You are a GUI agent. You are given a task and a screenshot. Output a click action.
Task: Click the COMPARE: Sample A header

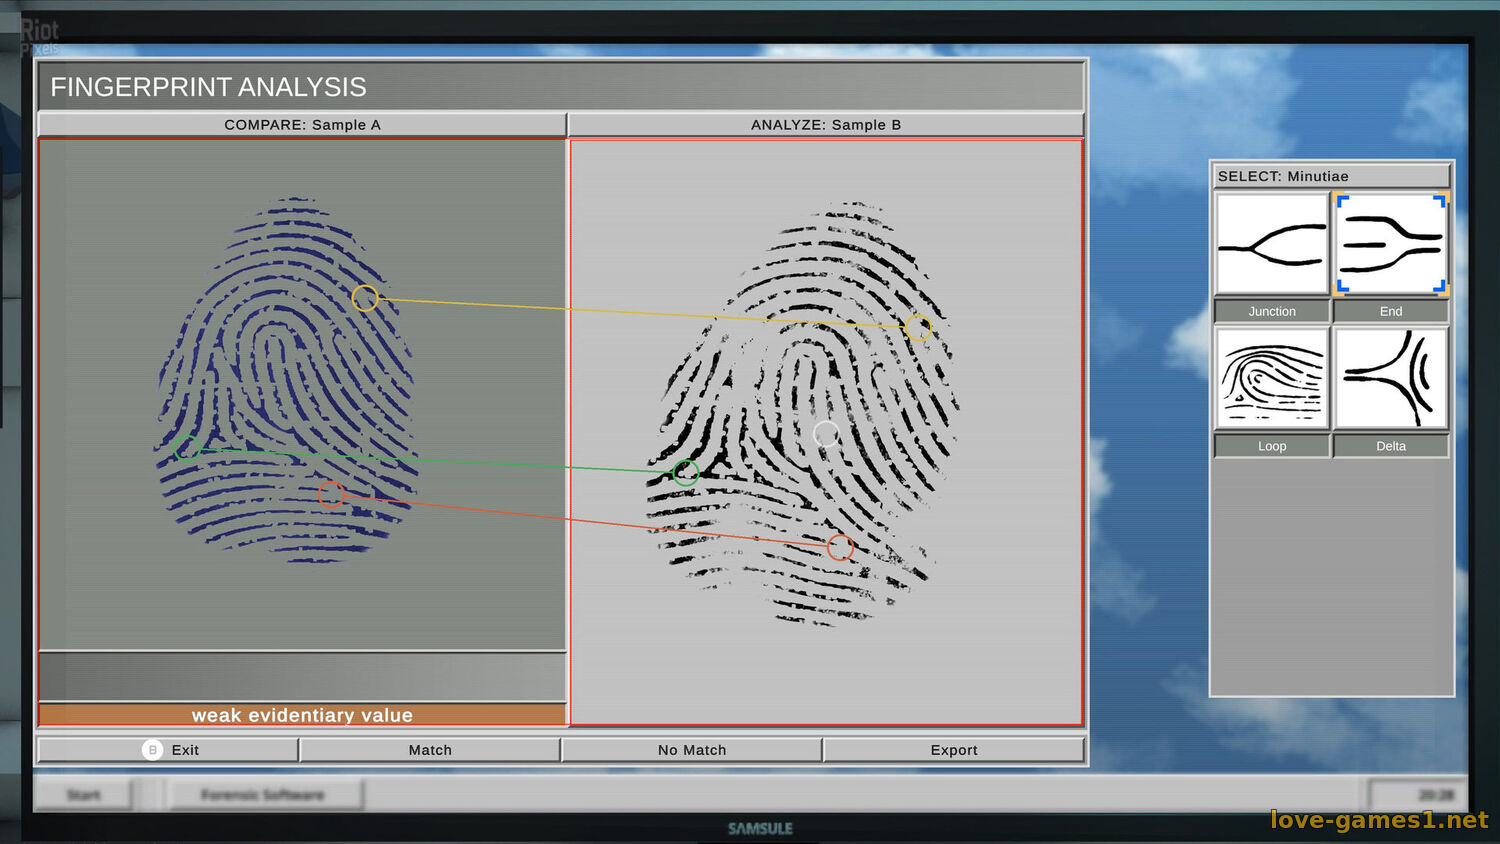click(302, 125)
